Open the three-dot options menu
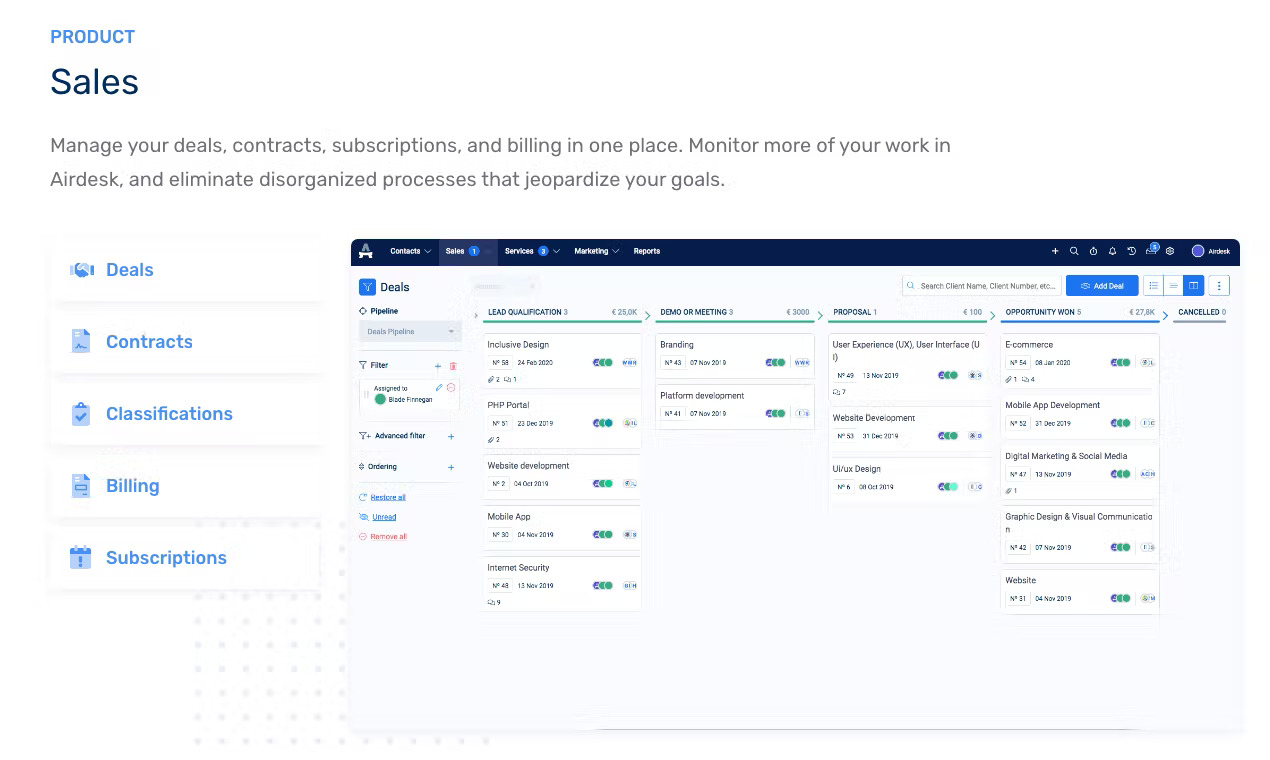 [1219, 285]
